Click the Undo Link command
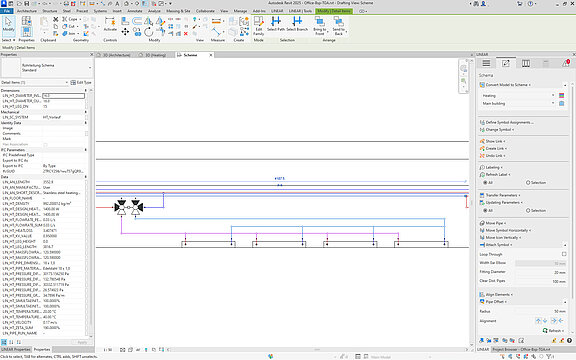The width and height of the screenshot is (576, 360). pyautogui.click(x=493, y=156)
